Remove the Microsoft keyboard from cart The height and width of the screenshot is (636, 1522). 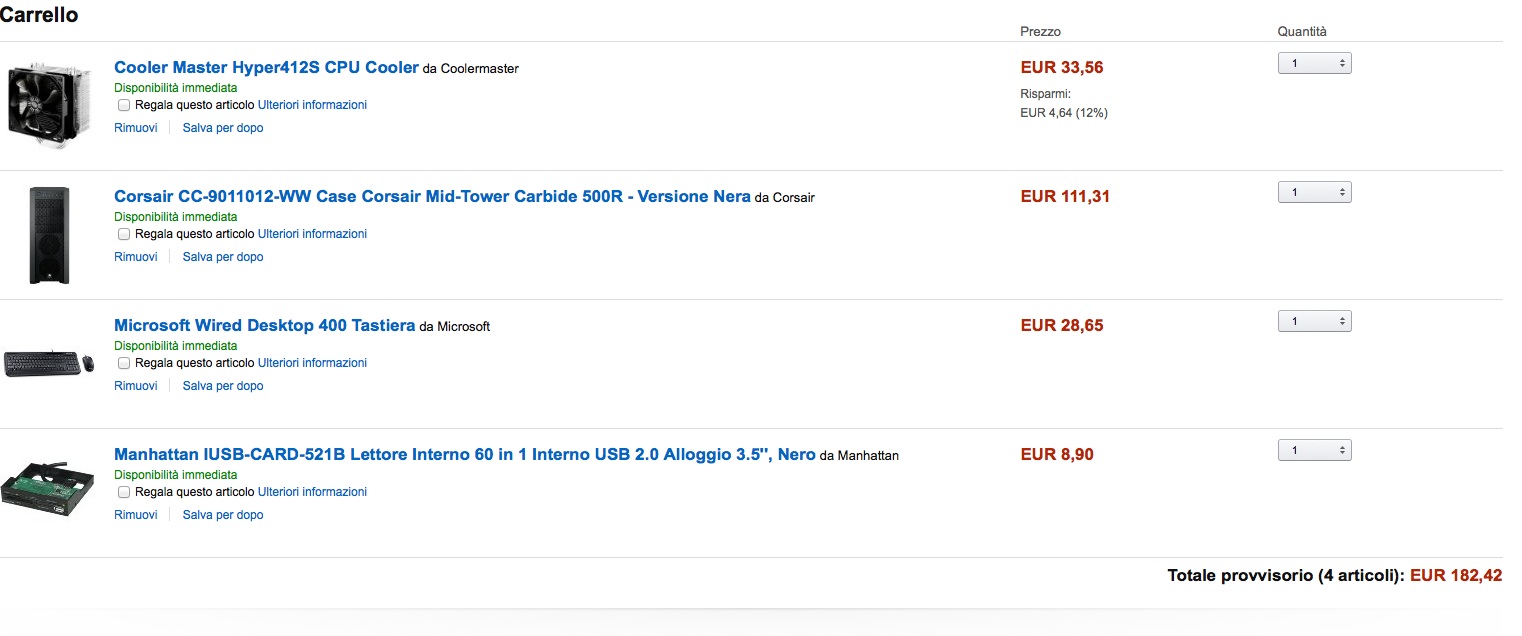point(136,386)
